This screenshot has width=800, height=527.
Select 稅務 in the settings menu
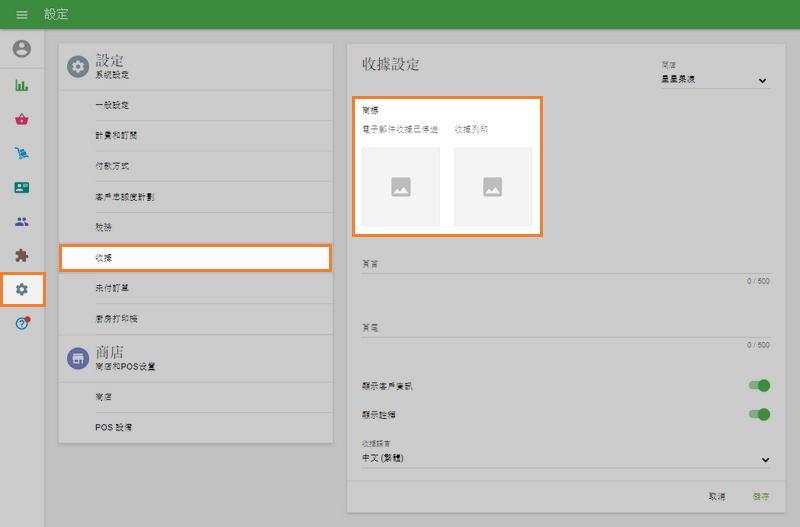(x=196, y=228)
